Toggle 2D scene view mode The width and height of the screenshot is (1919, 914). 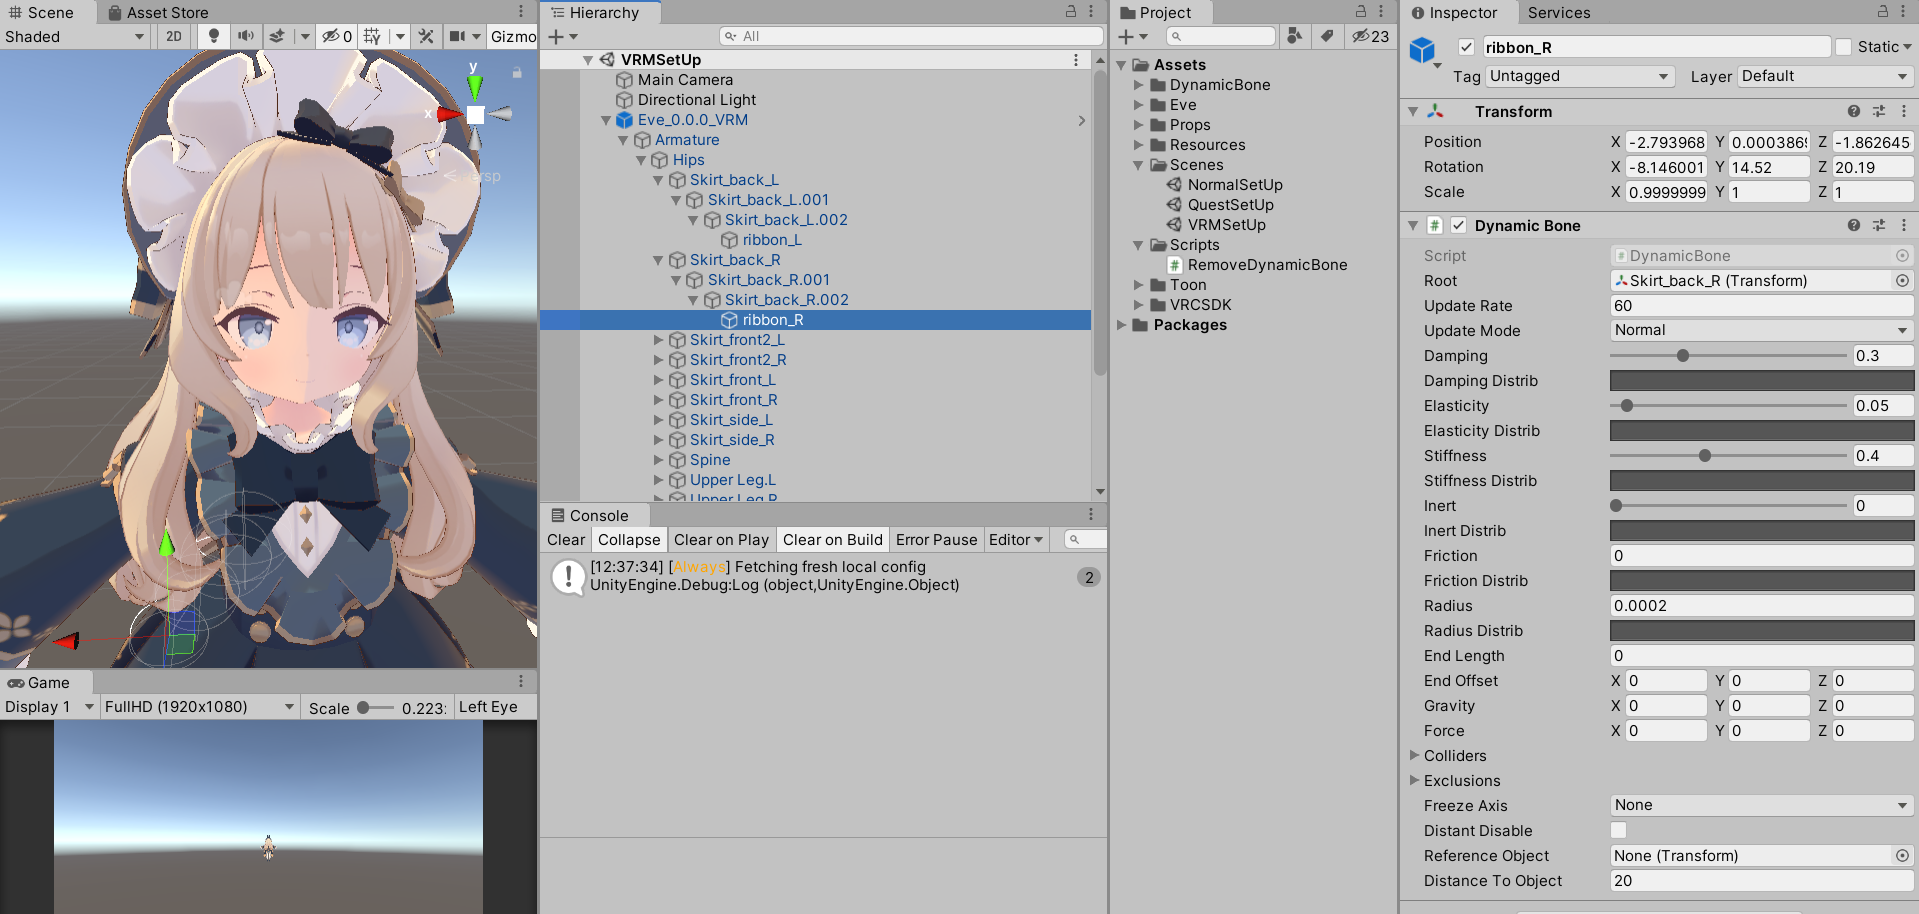click(x=174, y=36)
